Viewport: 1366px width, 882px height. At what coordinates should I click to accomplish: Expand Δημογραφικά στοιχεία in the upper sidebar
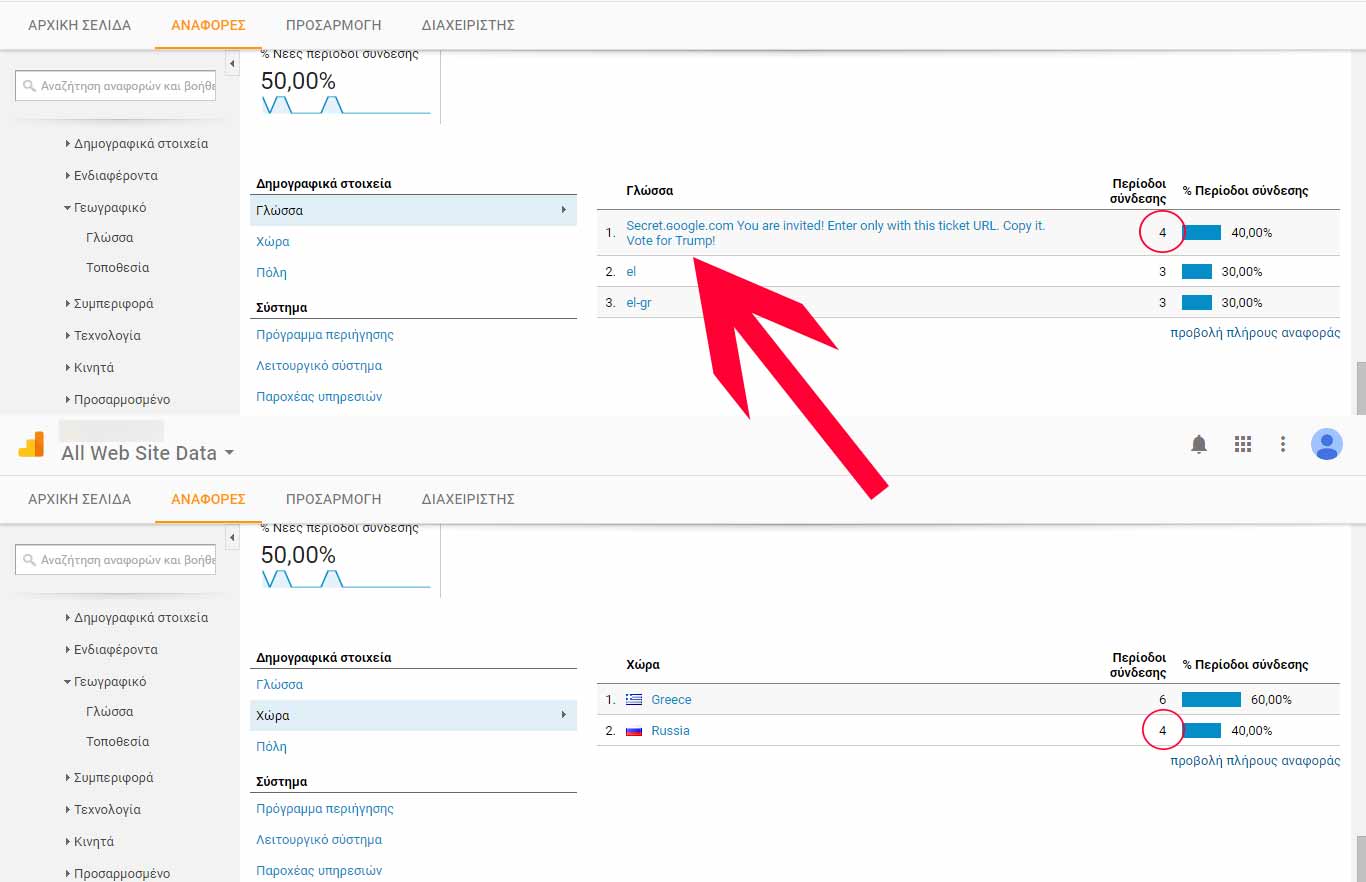(x=137, y=144)
